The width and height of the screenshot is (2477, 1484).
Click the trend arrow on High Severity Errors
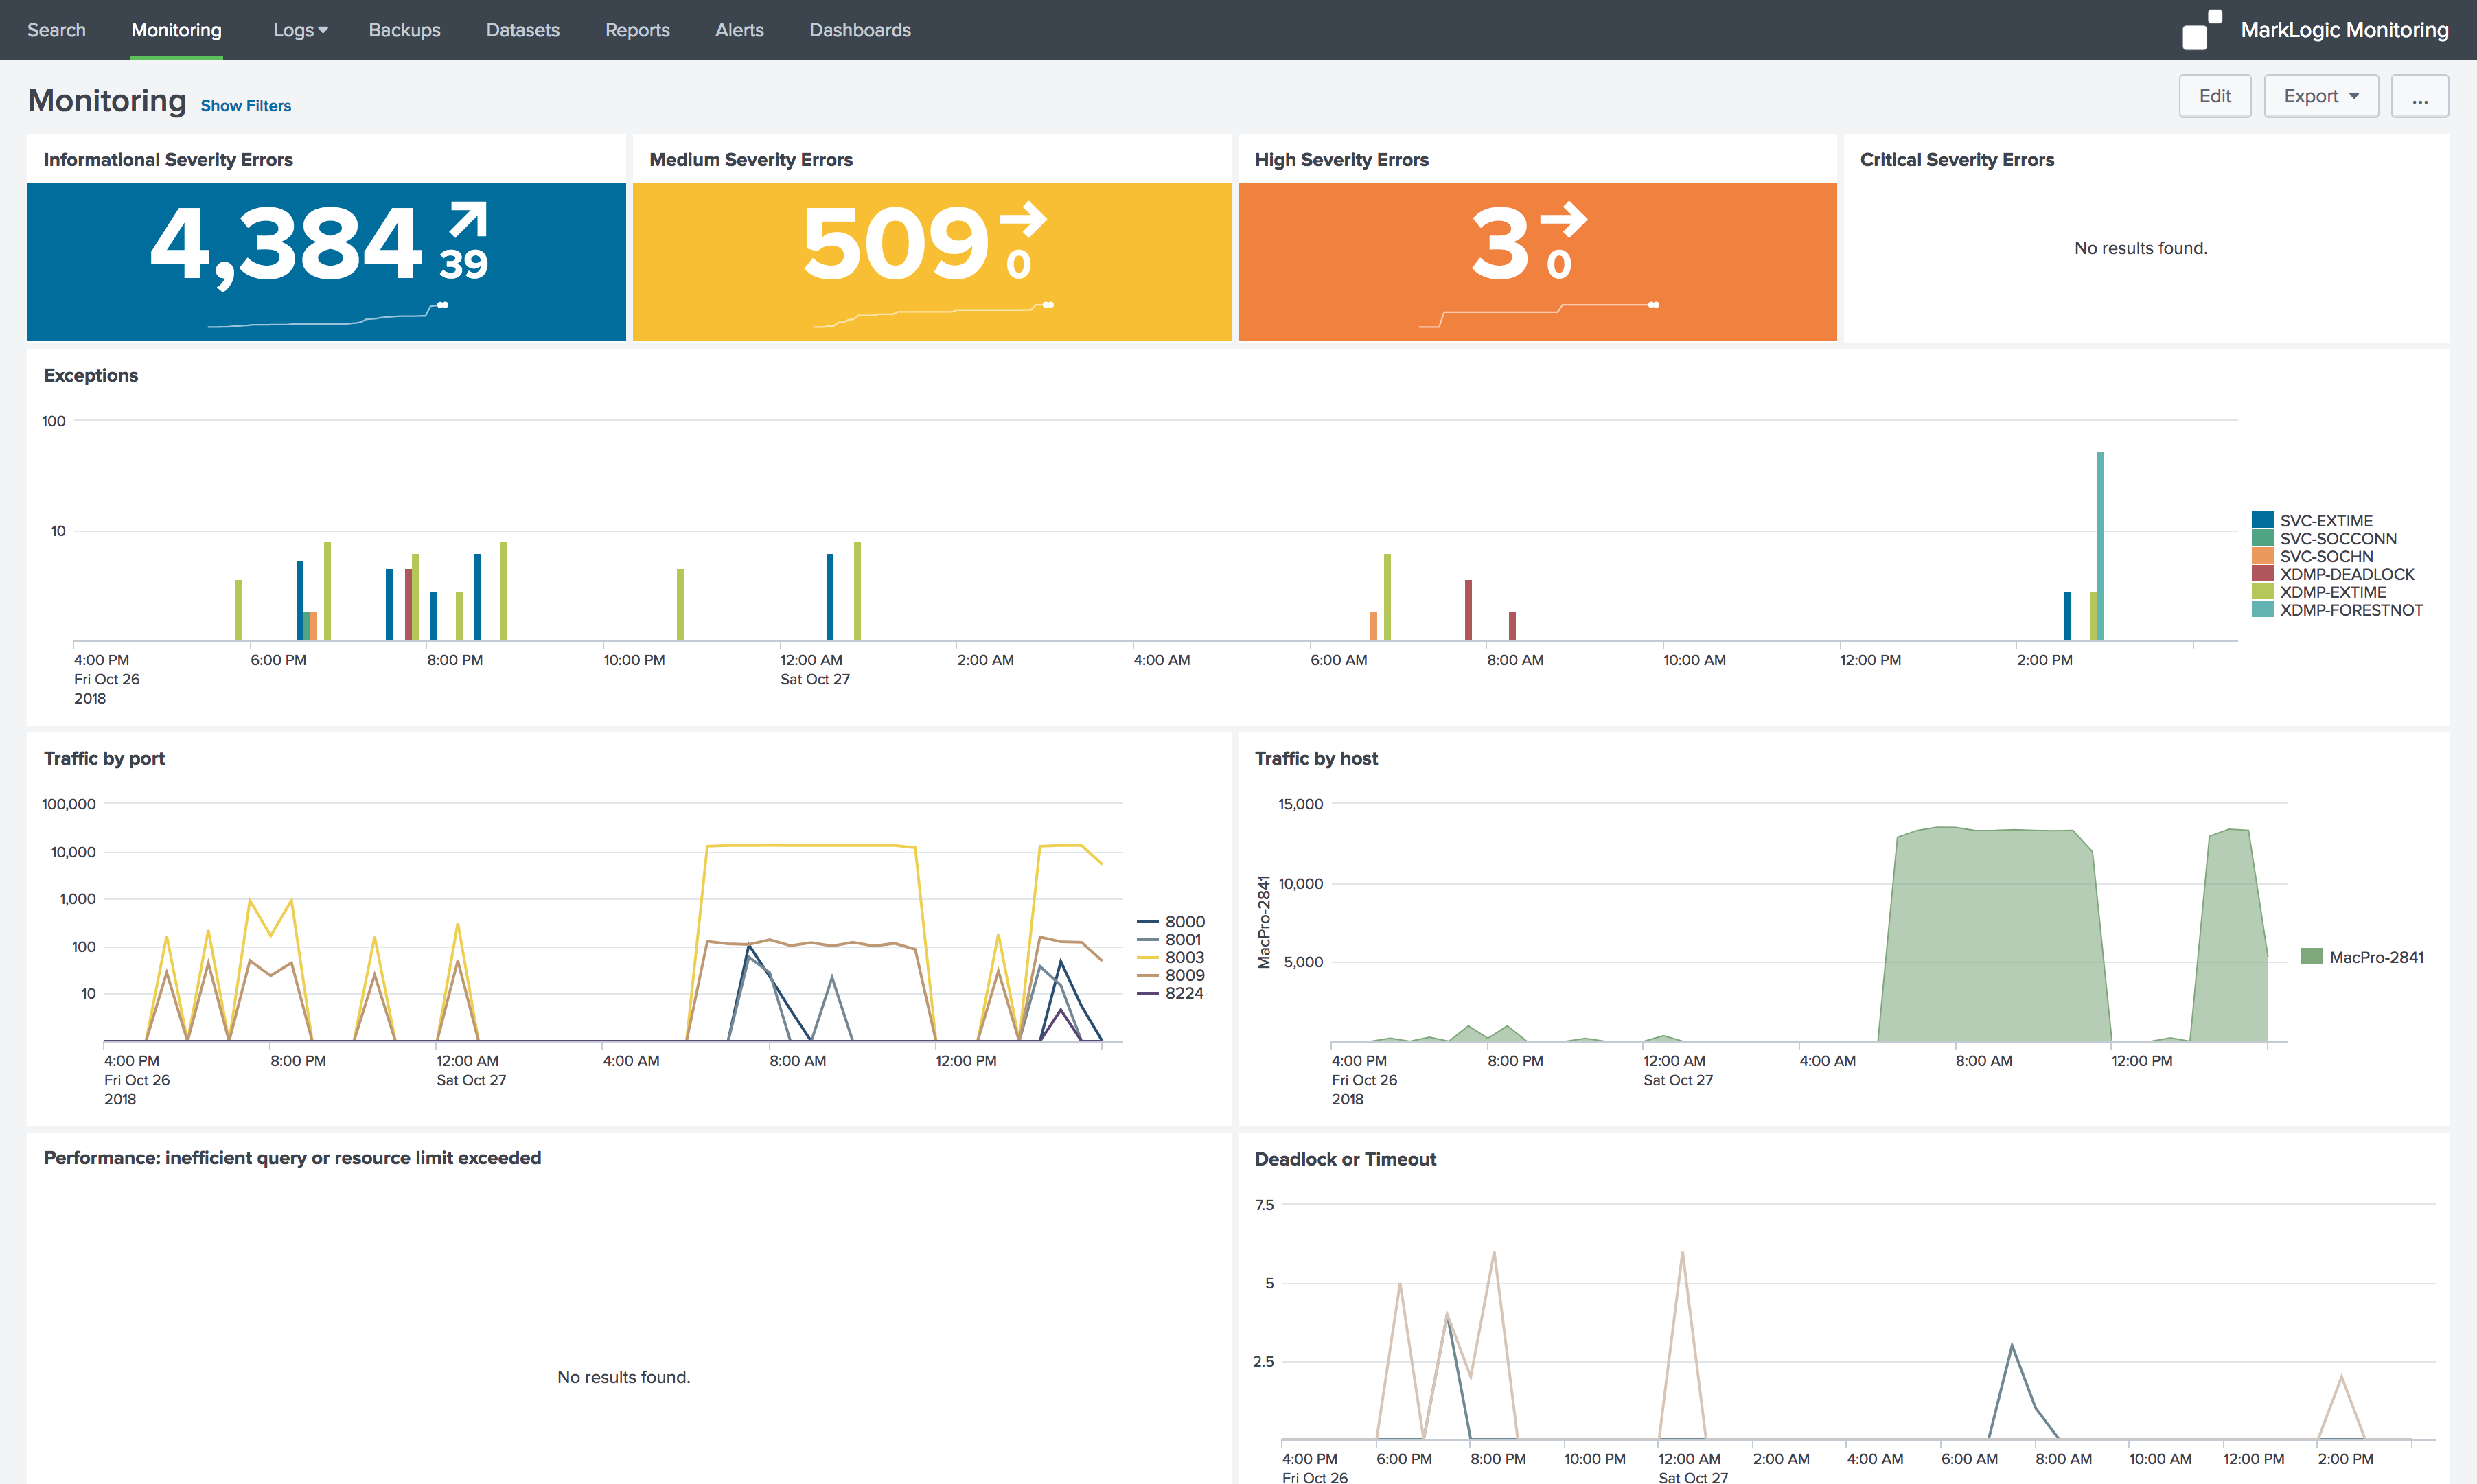tap(1563, 219)
